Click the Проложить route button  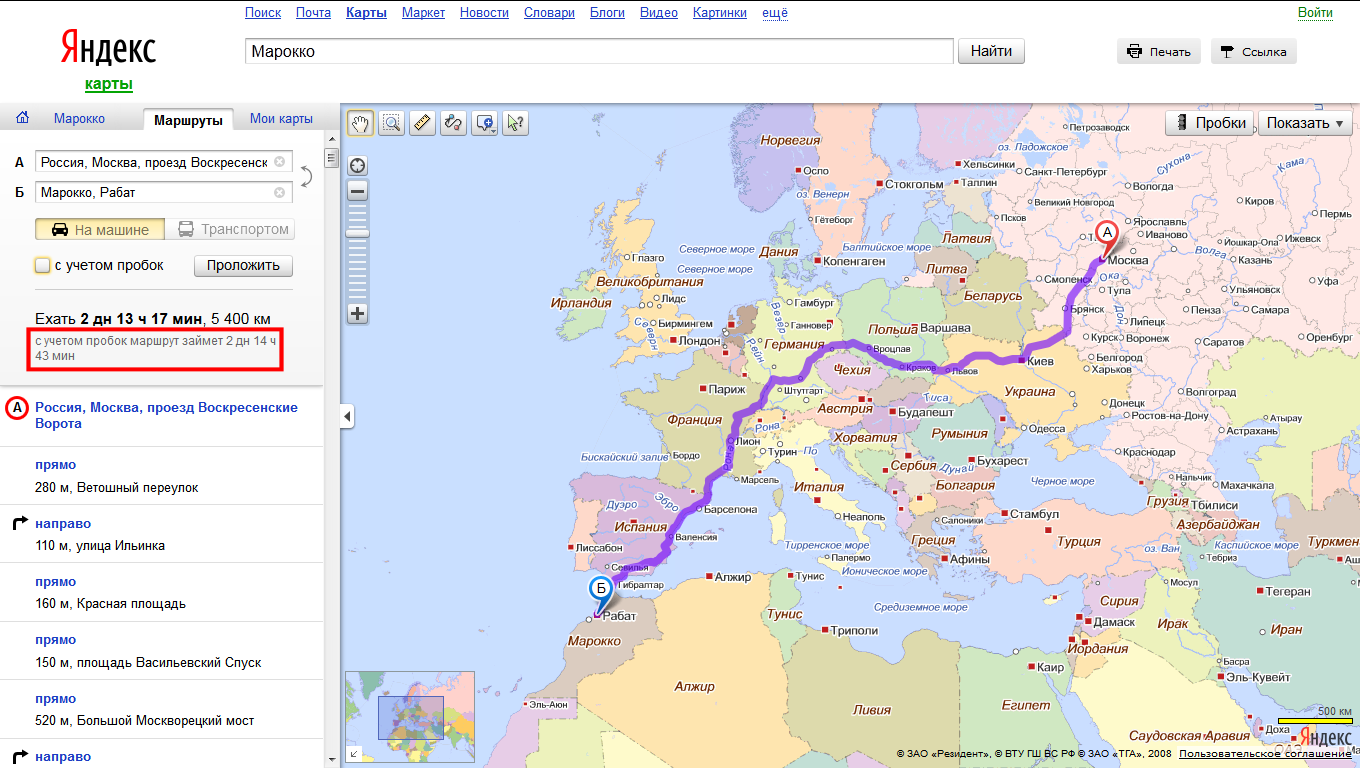point(244,266)
